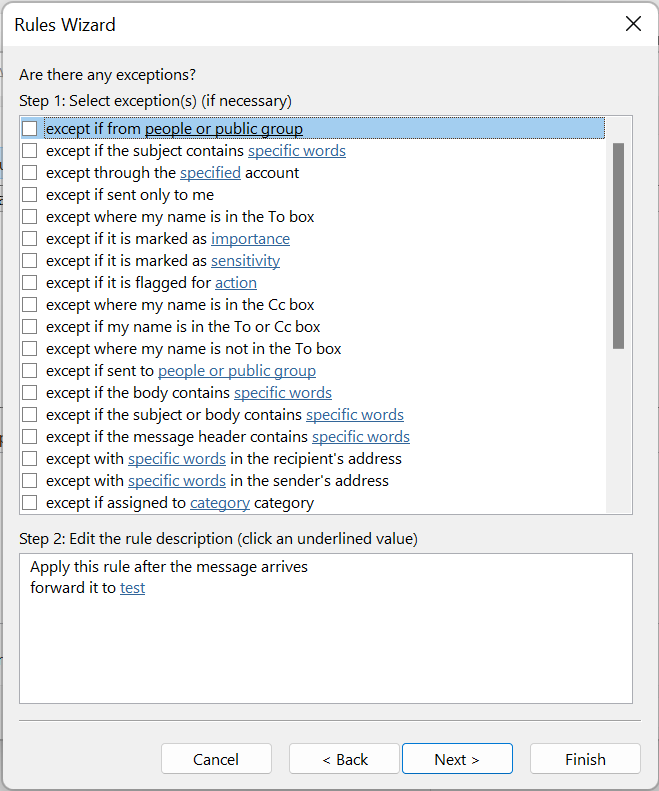Click the 'test' recipient link in rule description
Image resolution: width=659 pixels, height=791 pixels.
point(132,588)
